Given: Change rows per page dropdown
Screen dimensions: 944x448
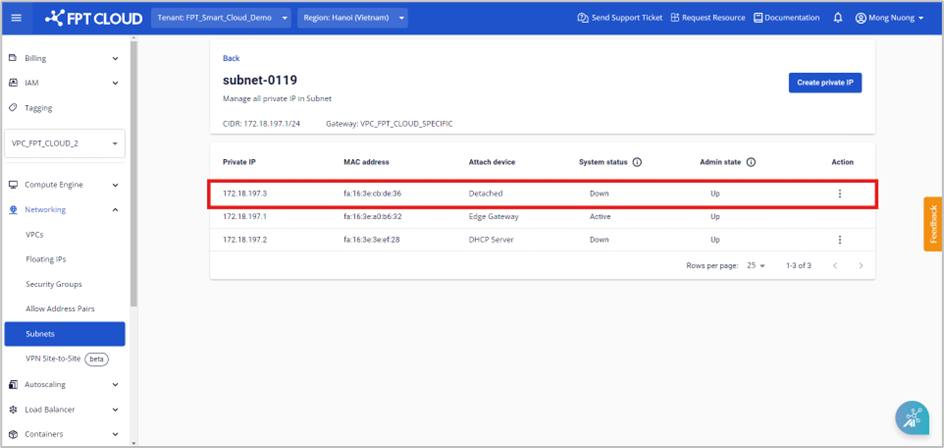Looking at the screenshot, I should click(754, 266).
